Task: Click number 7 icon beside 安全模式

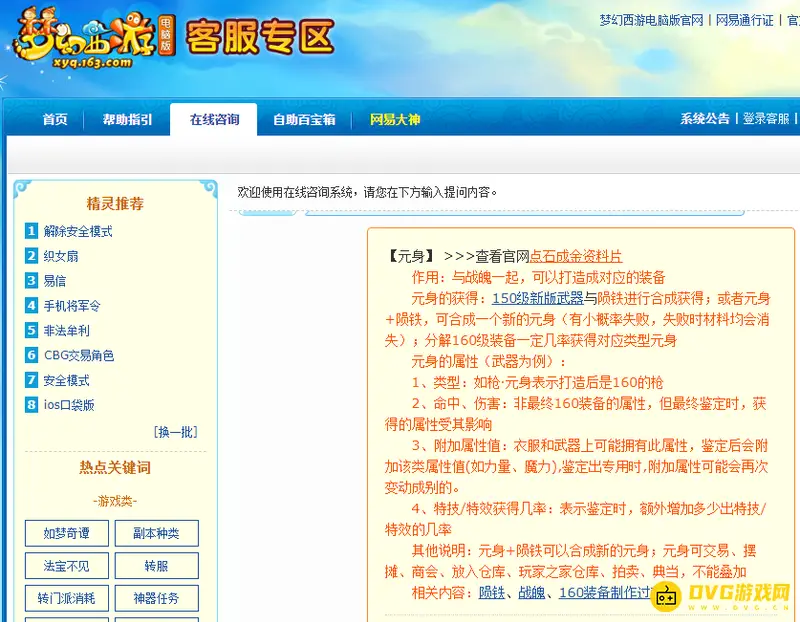Action: pyautogui.click(x=32, y=380)
